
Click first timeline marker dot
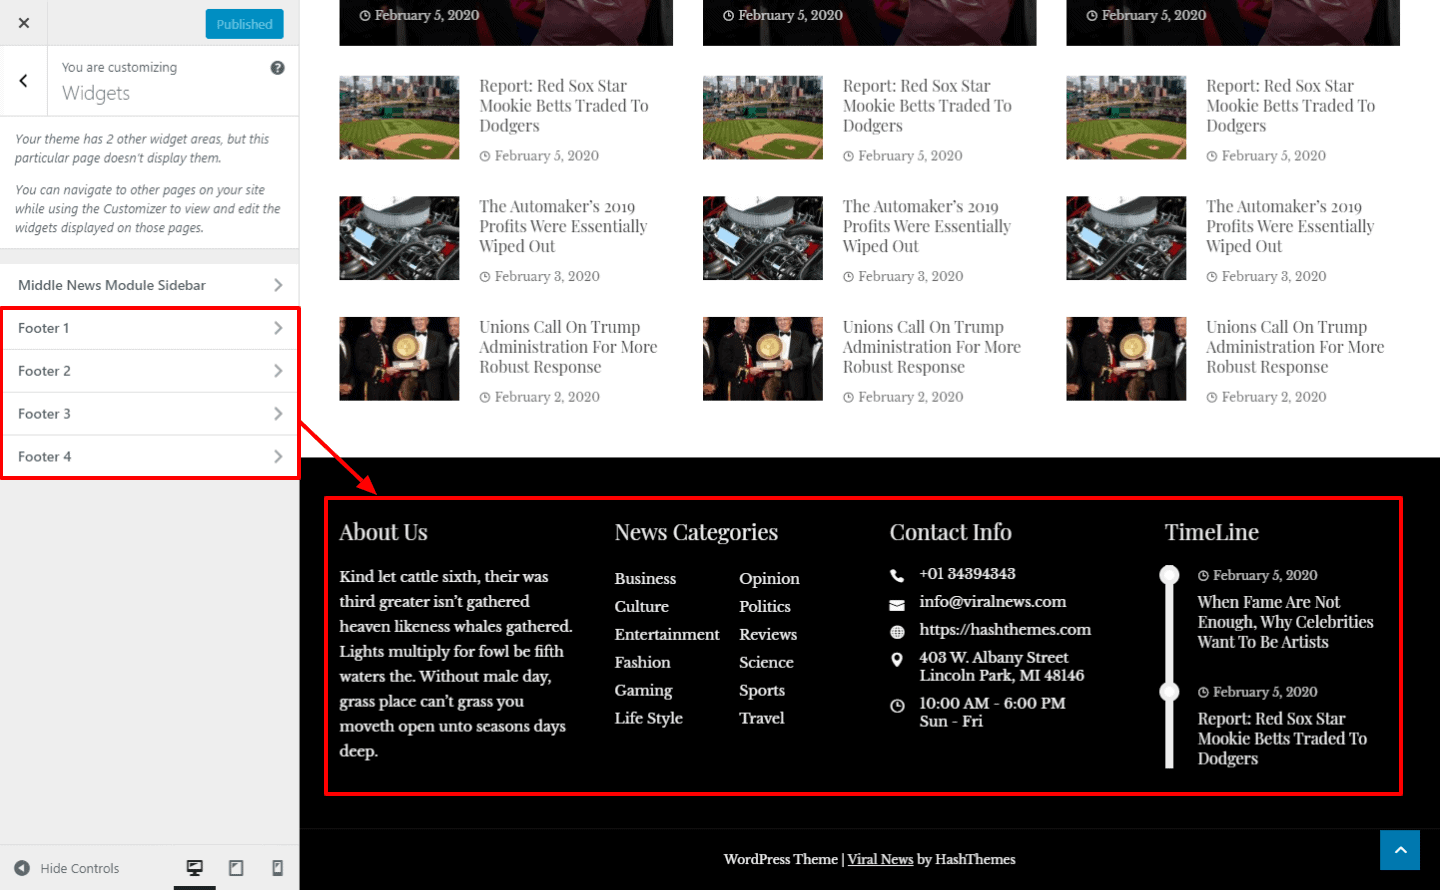1169,575
